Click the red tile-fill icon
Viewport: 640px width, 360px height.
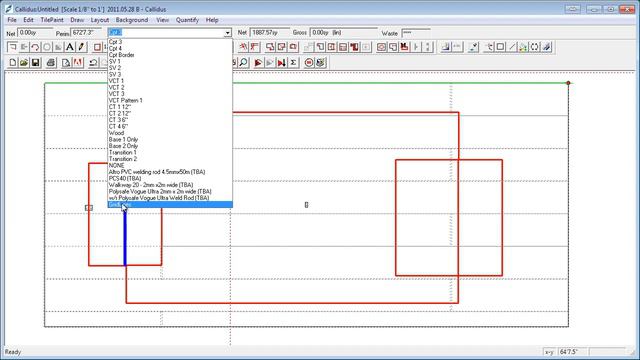click(x=354, y=47)
